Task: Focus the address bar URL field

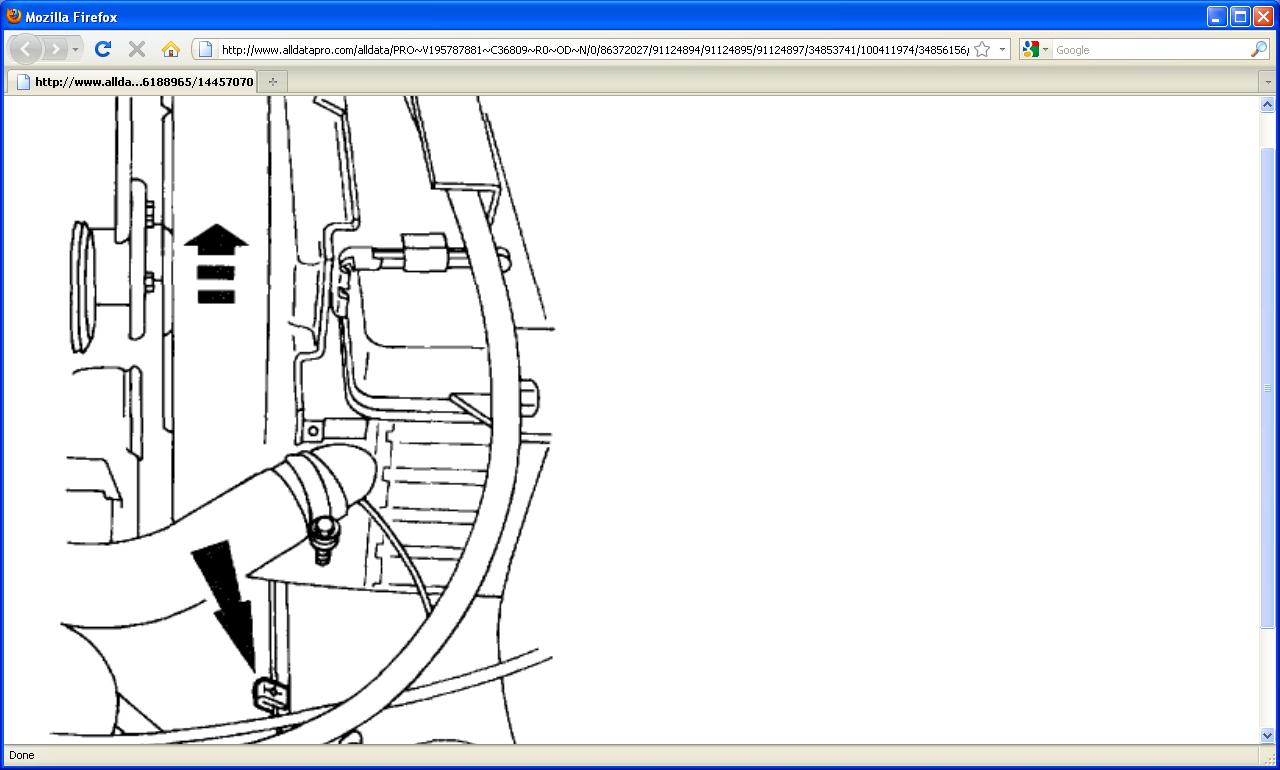Action: click(594, 49)
